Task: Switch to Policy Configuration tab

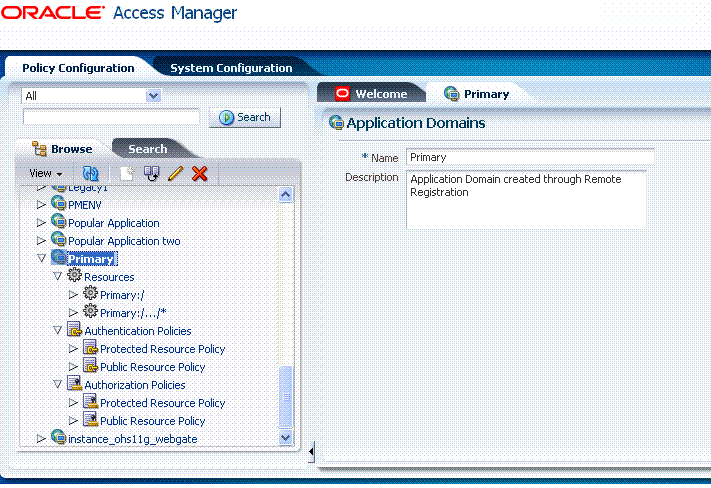Action: point(78,68)
